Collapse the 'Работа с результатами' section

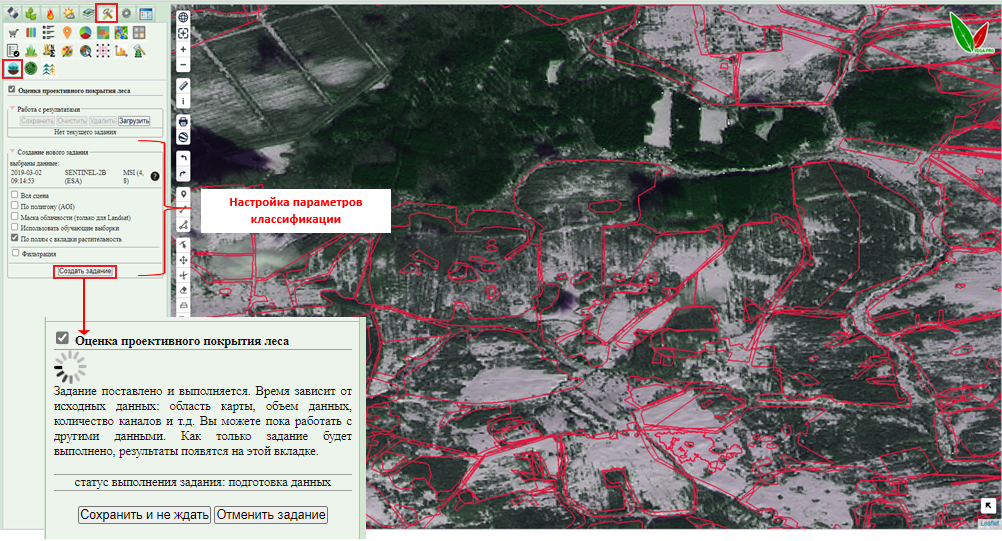pyautogui.click(x=12, y=109)
